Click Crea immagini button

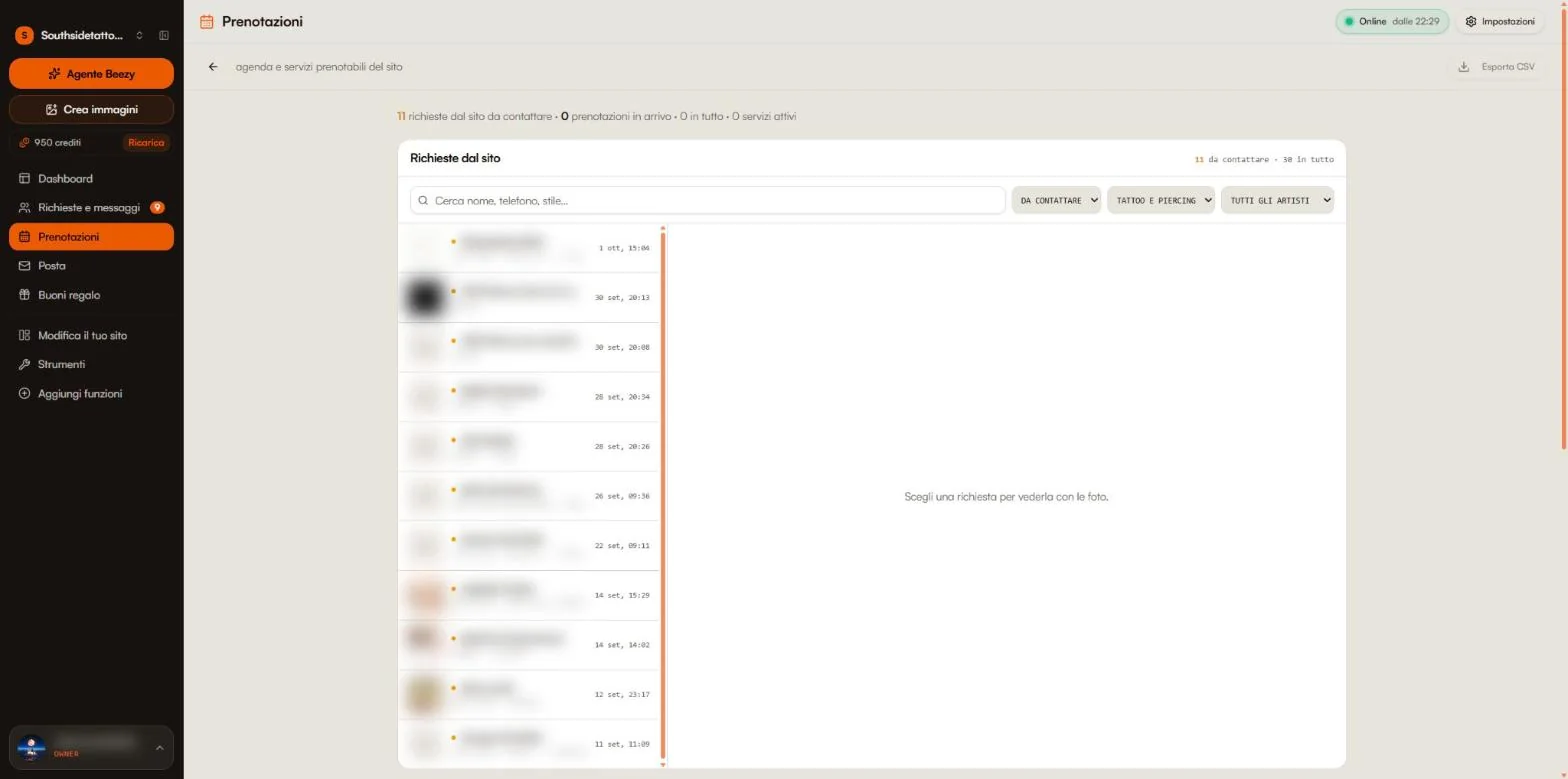click(91, 109)
